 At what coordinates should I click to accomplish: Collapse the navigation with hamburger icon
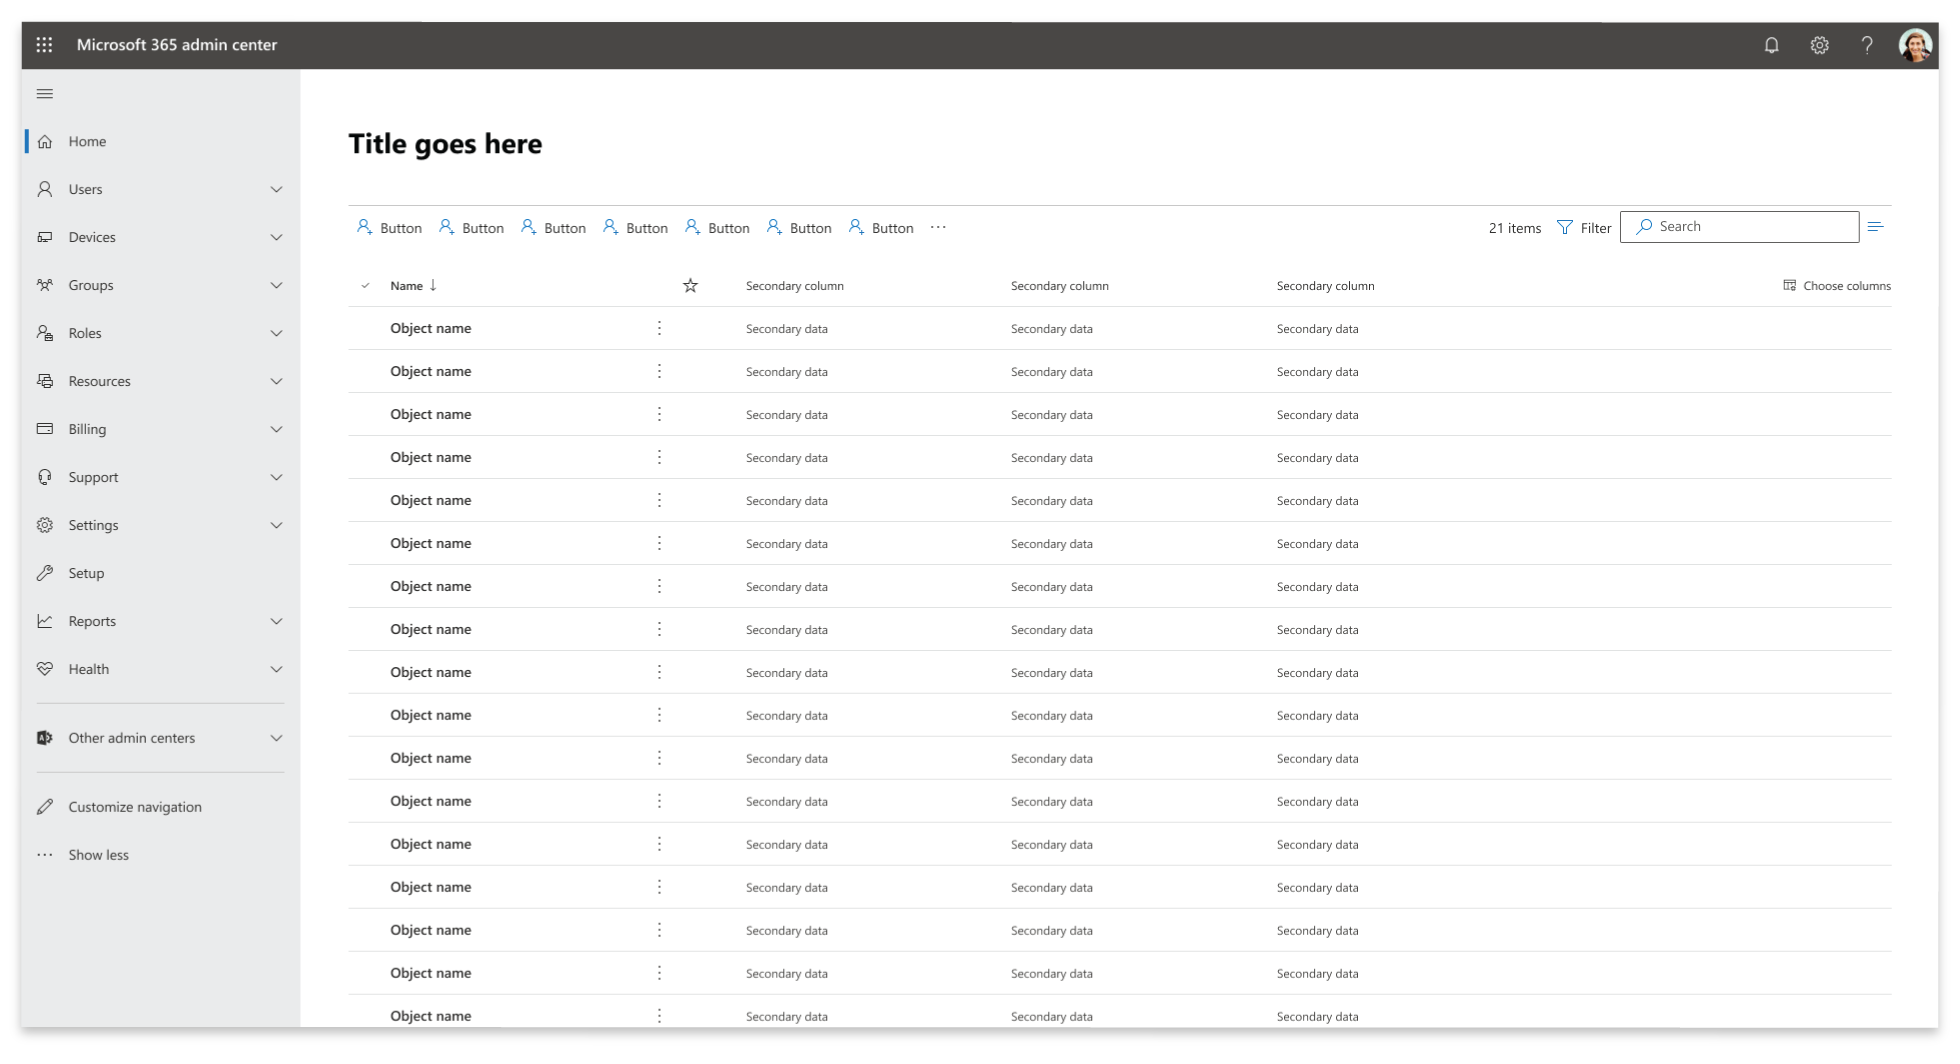(x=45, y=94)
